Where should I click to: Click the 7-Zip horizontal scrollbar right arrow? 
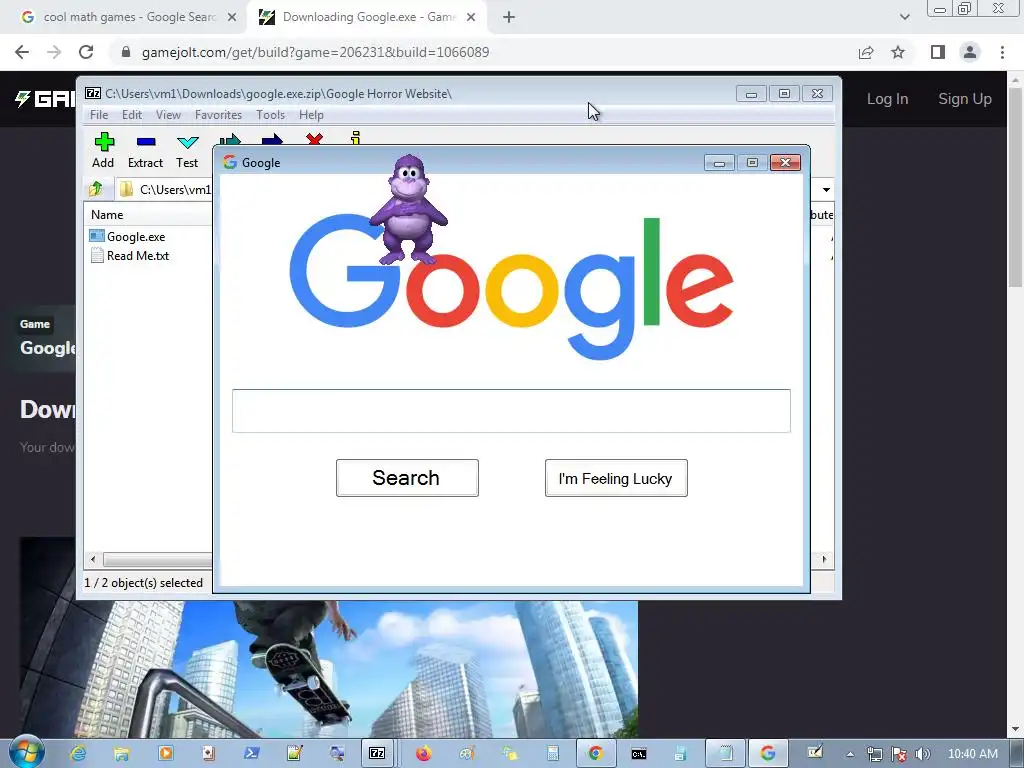(824, 560)
